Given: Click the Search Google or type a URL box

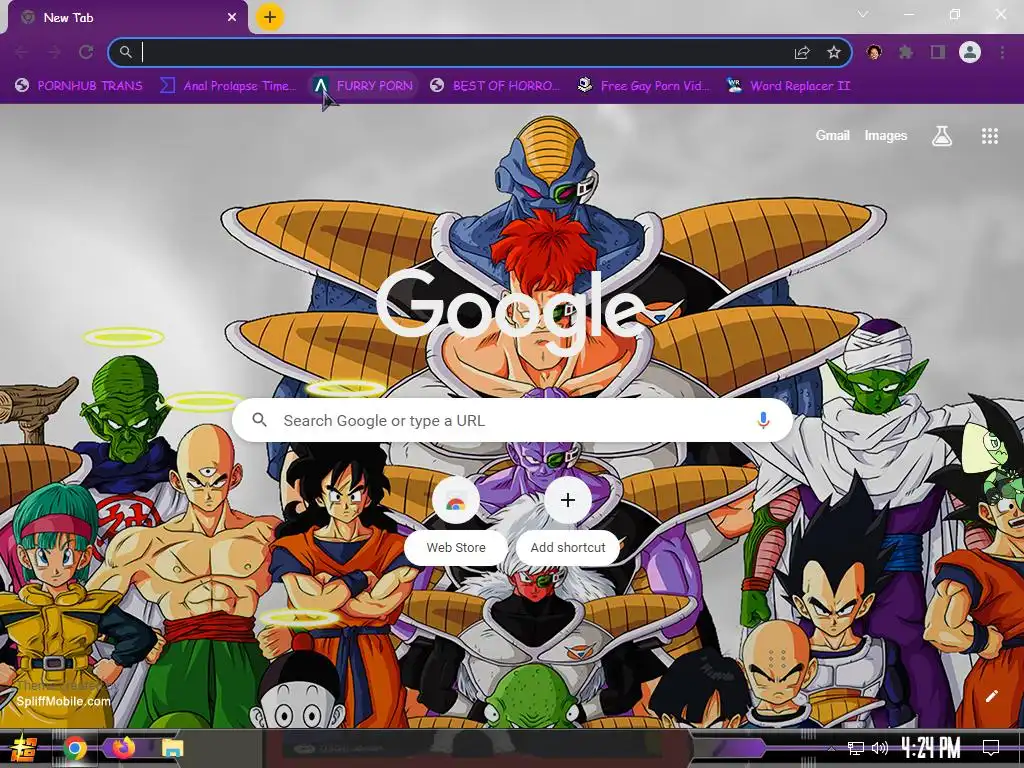Looking at the screenshot, I should [x=513, y=420].
